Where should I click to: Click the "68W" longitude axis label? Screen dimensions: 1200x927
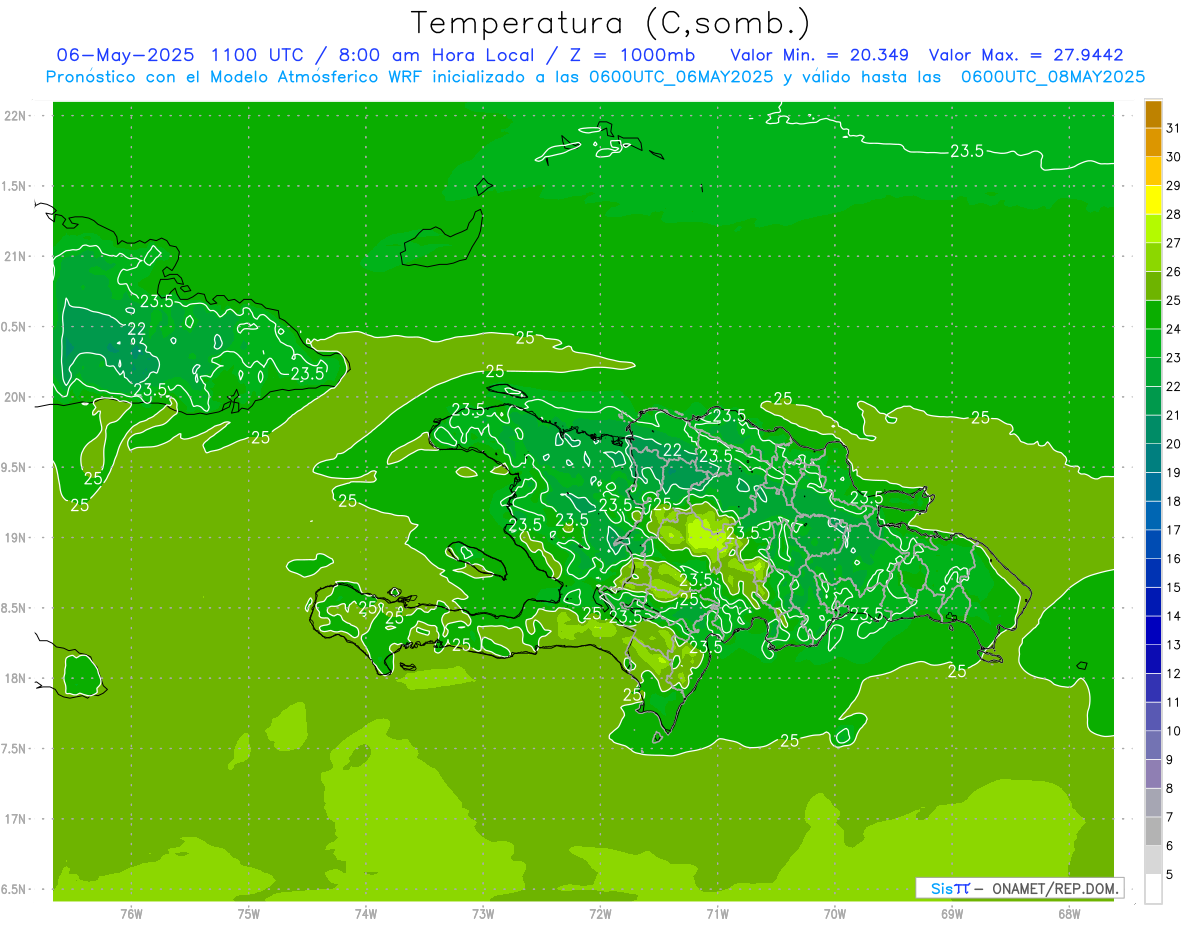(x=1069, y=914)
